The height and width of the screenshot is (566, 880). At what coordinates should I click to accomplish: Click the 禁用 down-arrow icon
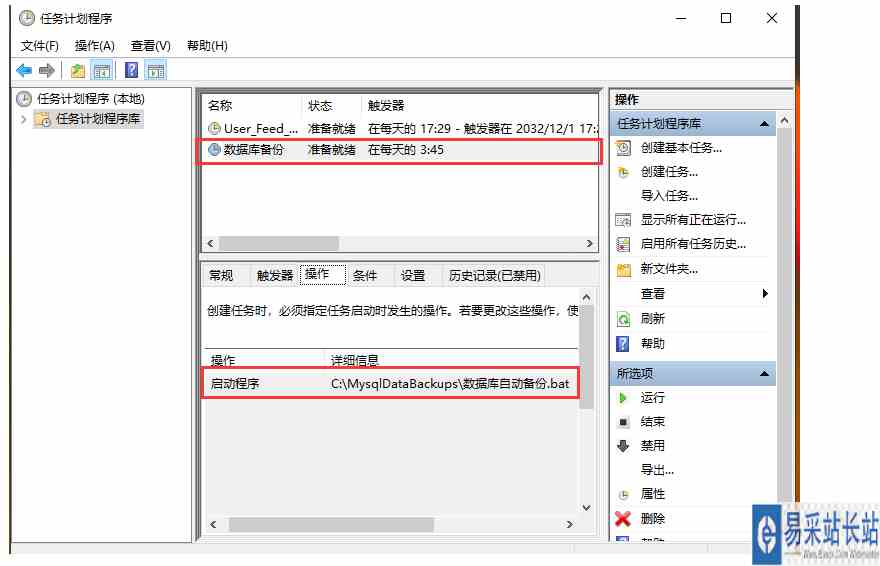pyautogui.click(x=624, y=446)
